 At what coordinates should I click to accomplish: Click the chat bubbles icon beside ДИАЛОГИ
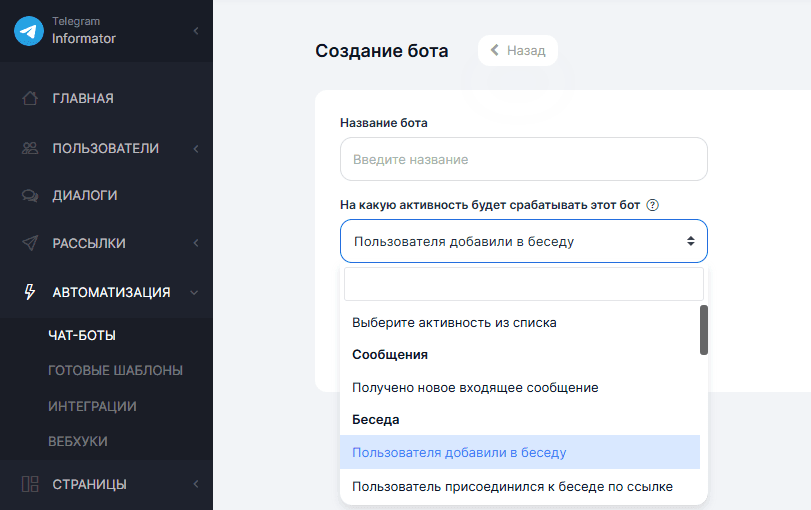(x=30, y=196)
